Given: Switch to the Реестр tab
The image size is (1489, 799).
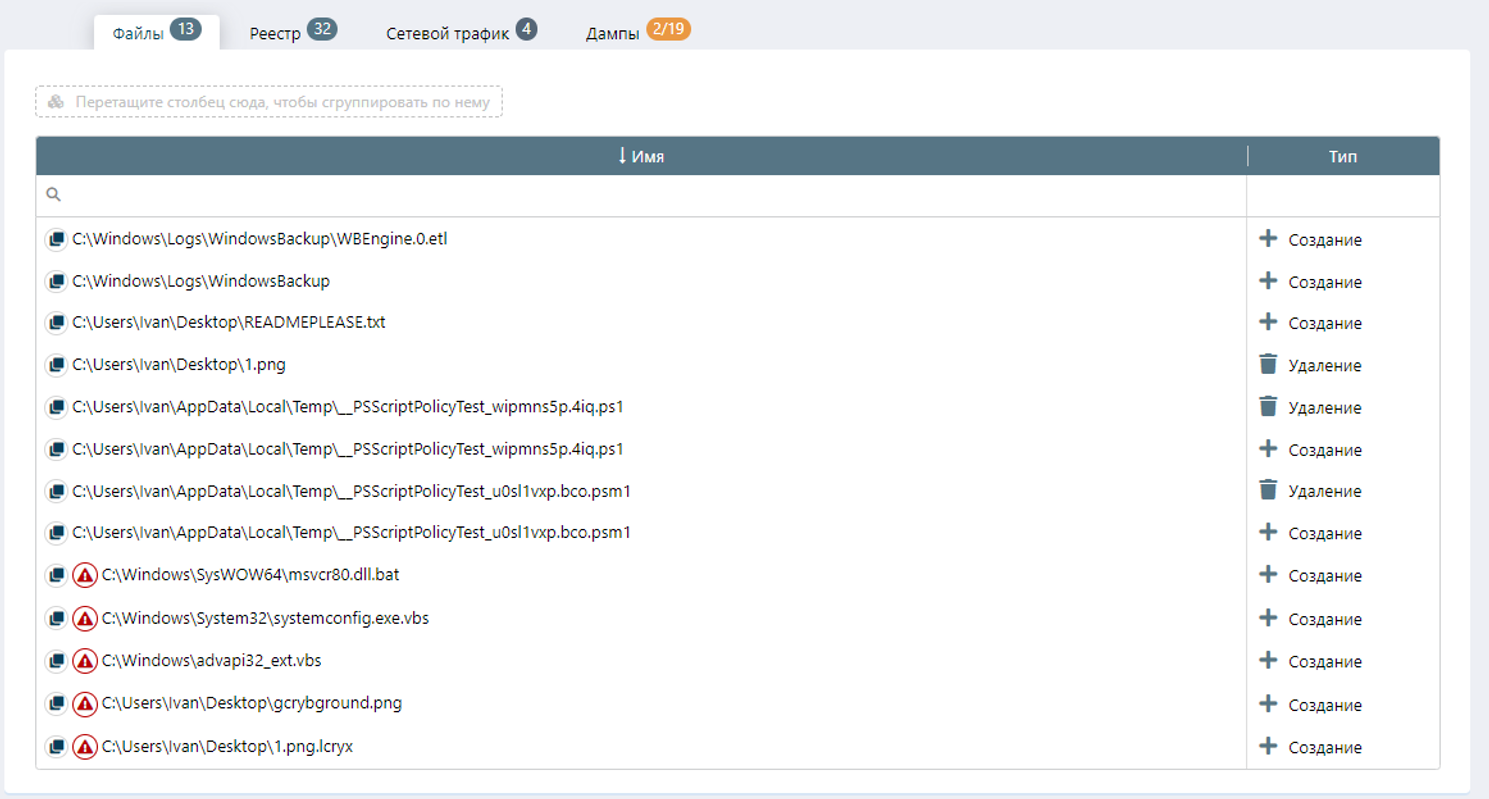Looking at the screenshot, I should 292,32.
